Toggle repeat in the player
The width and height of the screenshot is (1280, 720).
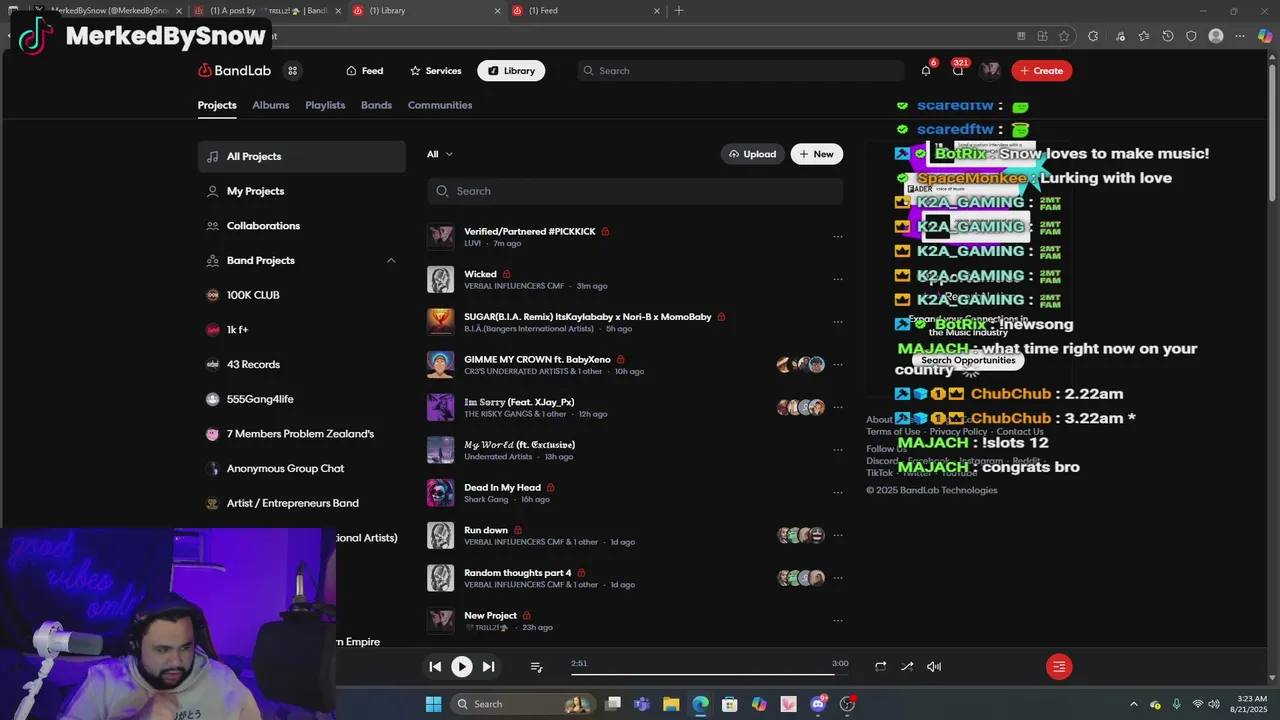click(x=880, y=667)
